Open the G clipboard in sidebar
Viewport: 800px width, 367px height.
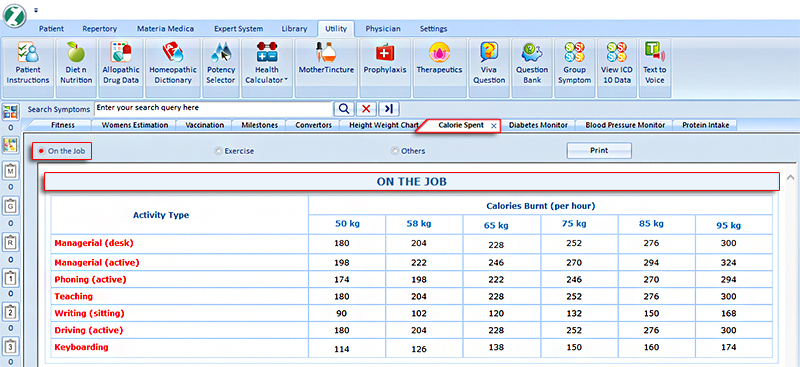(11, 206)
